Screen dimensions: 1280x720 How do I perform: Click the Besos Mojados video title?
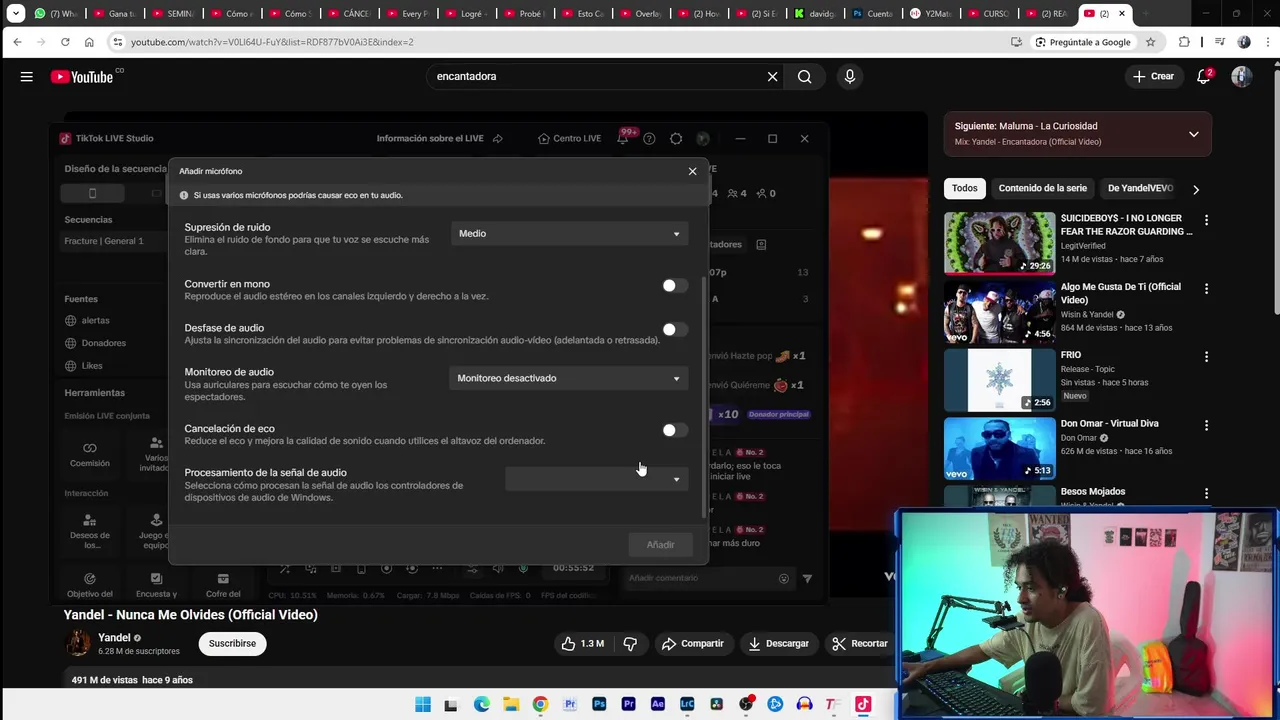pos(1092,491)
